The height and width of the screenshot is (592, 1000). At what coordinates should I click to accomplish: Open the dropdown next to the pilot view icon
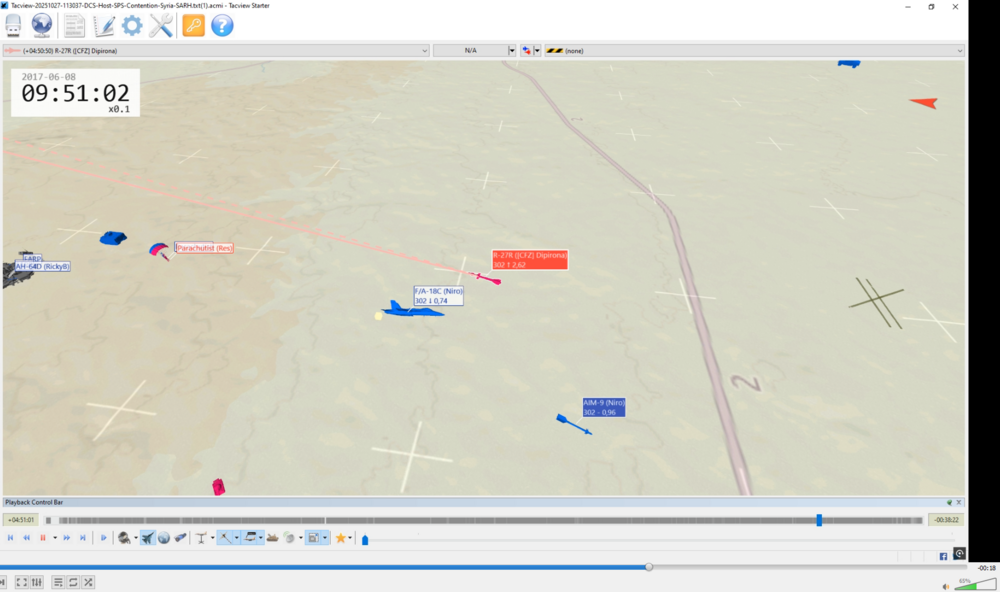click(136, 538)
